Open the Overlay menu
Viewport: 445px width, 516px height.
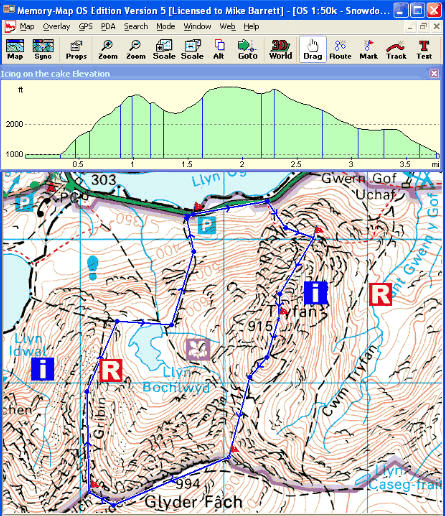click(x=56, y=26)
